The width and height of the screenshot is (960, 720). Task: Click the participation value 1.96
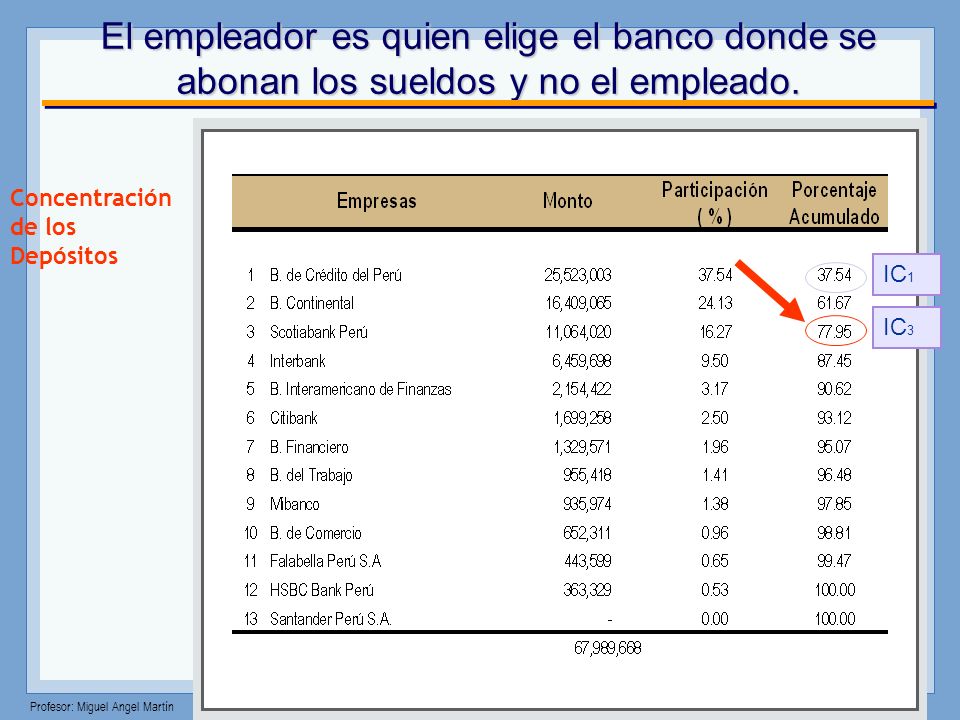click(715, 447)
